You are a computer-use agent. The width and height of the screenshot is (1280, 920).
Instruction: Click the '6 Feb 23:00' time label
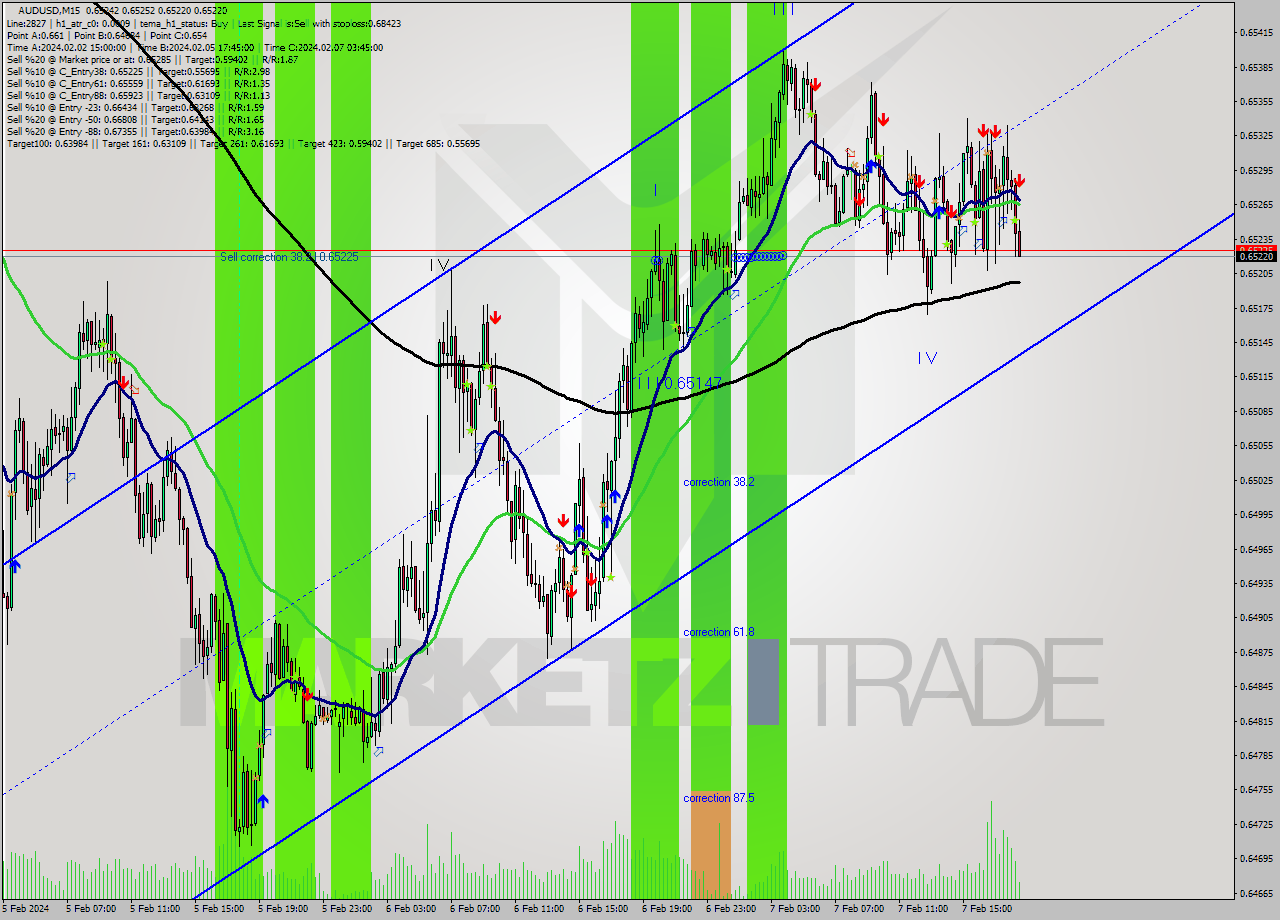(731, 909)
